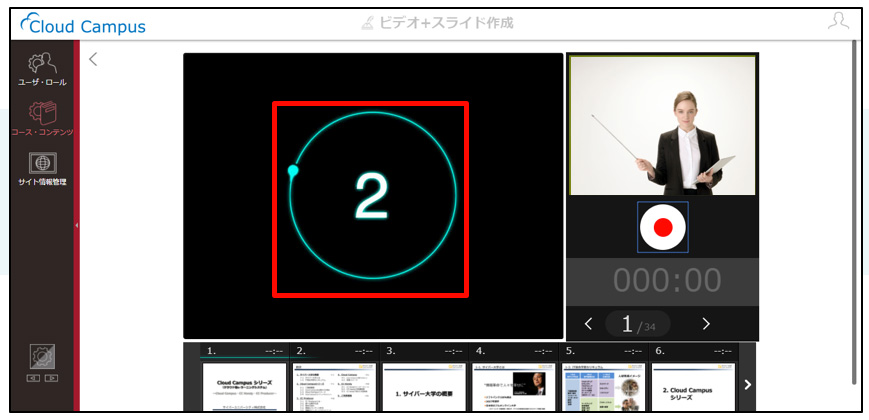Screen dimensions: 869x420
Task: Click the vertical scrollbar on the right
Action: pos(853,211)
